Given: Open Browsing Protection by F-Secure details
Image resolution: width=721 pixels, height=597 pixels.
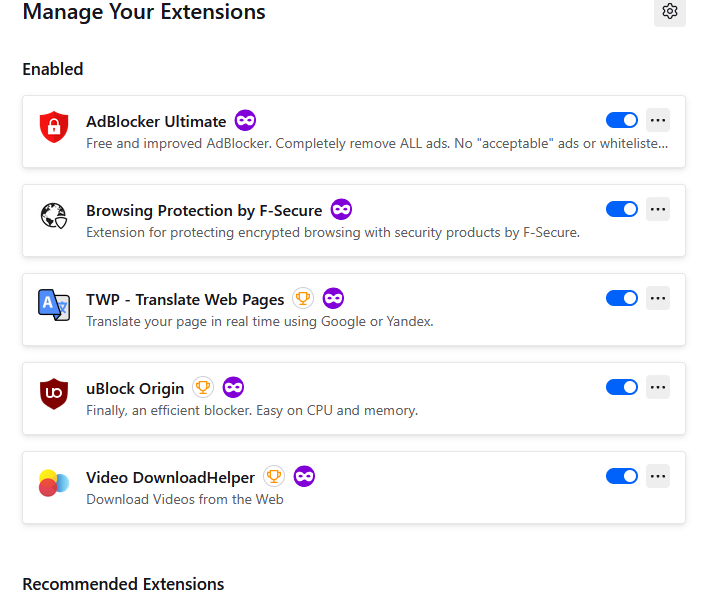Looking at the screenshot, I should click(204, 211).
